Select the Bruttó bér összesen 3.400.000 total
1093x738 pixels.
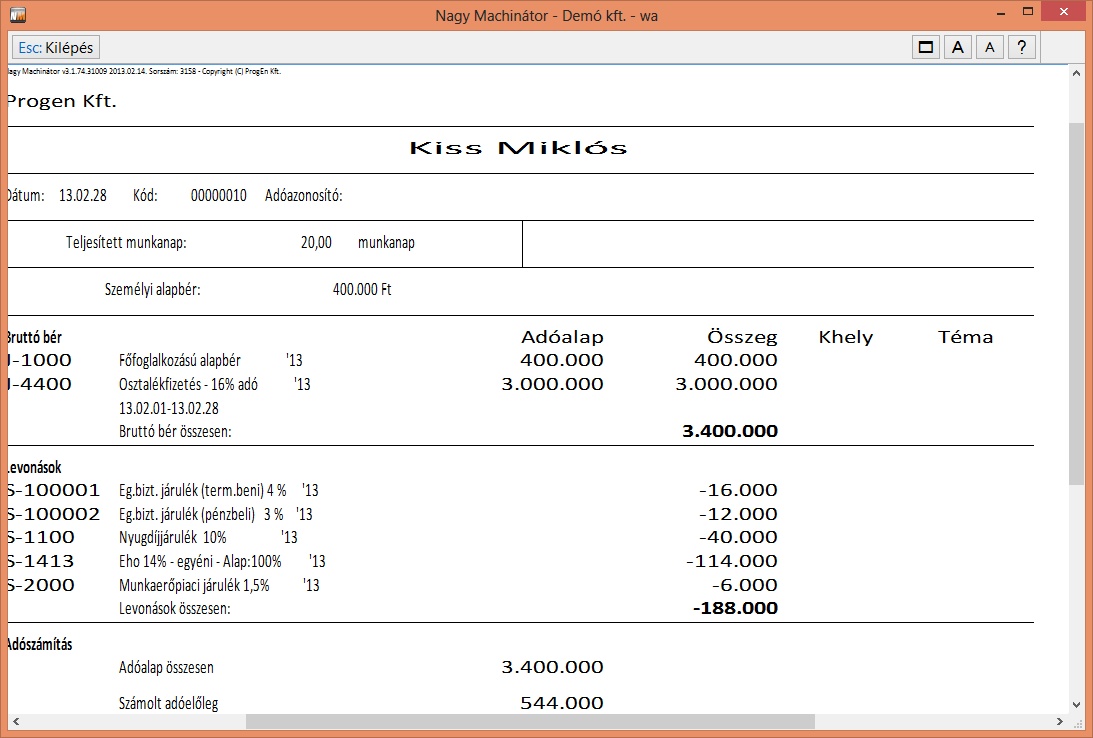pos(729,432)
